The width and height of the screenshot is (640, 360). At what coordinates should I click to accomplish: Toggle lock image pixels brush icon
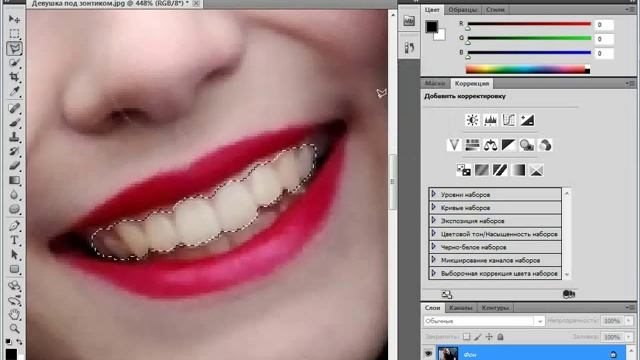[x=478, y=337]
